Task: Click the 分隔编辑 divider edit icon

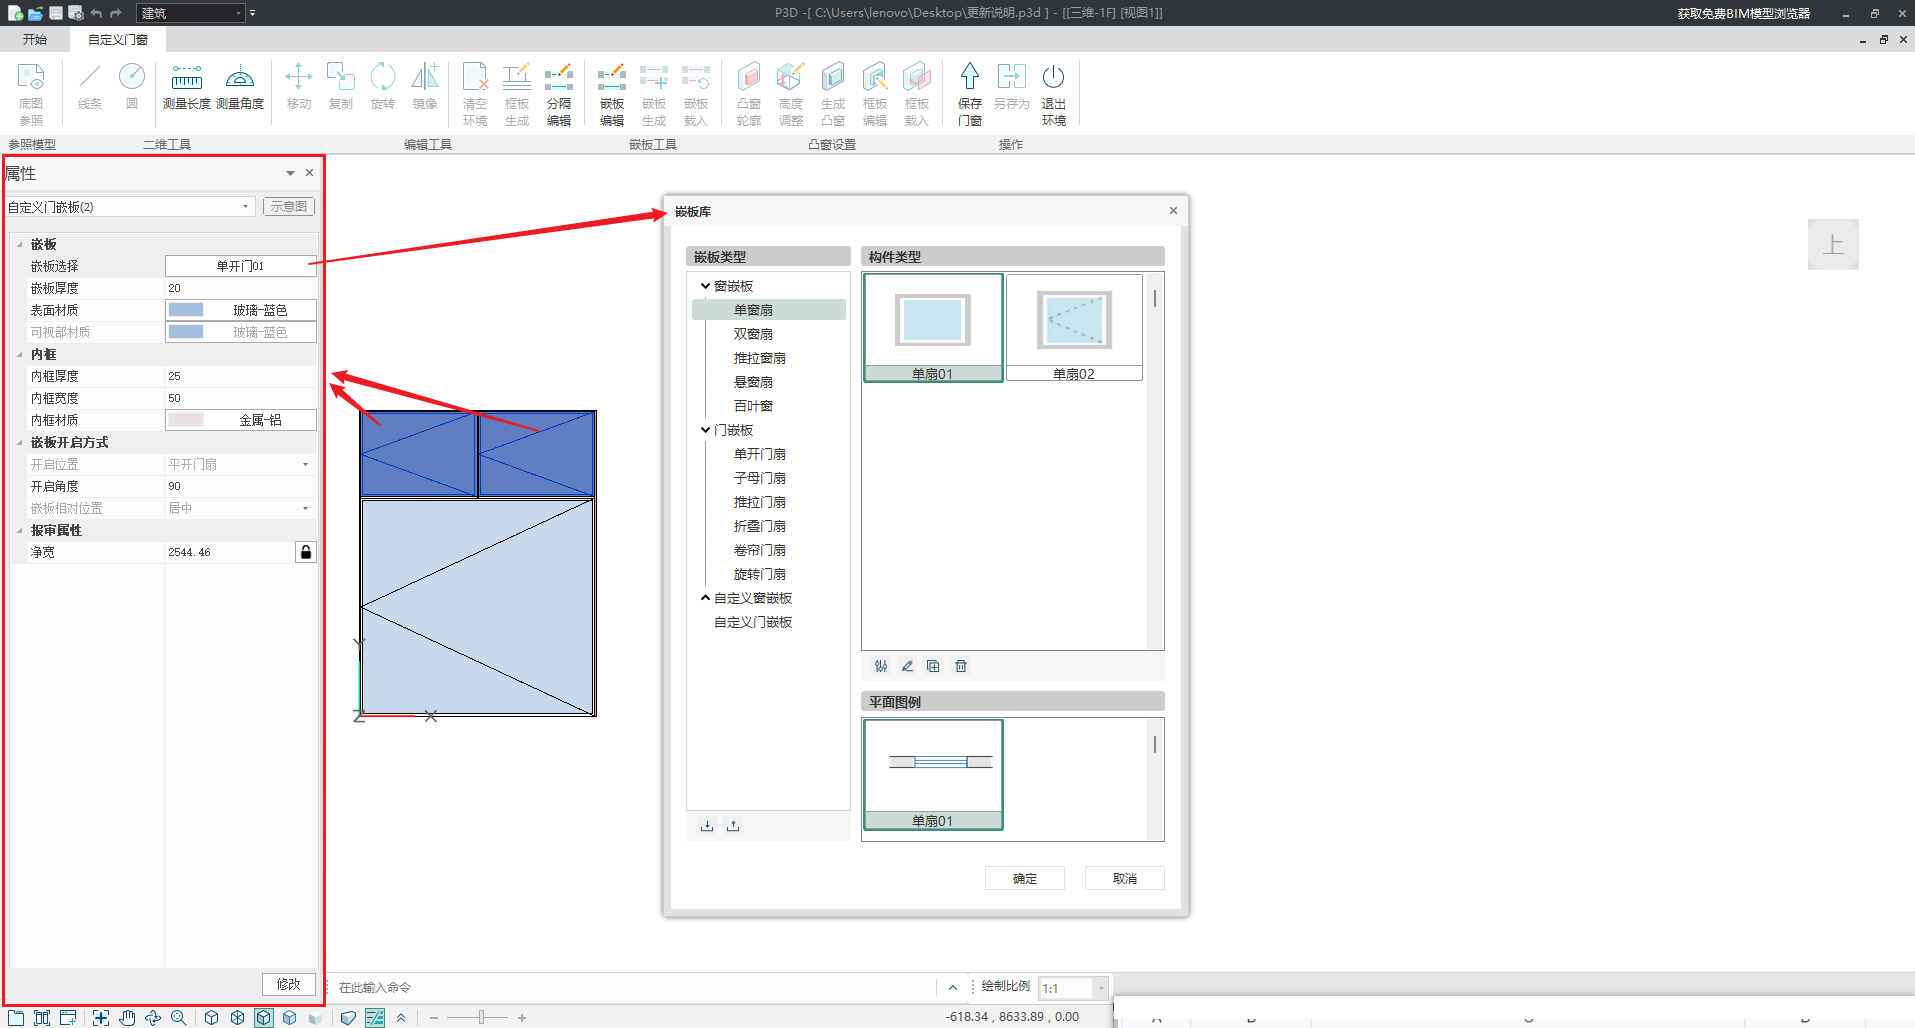Action: 559,94
